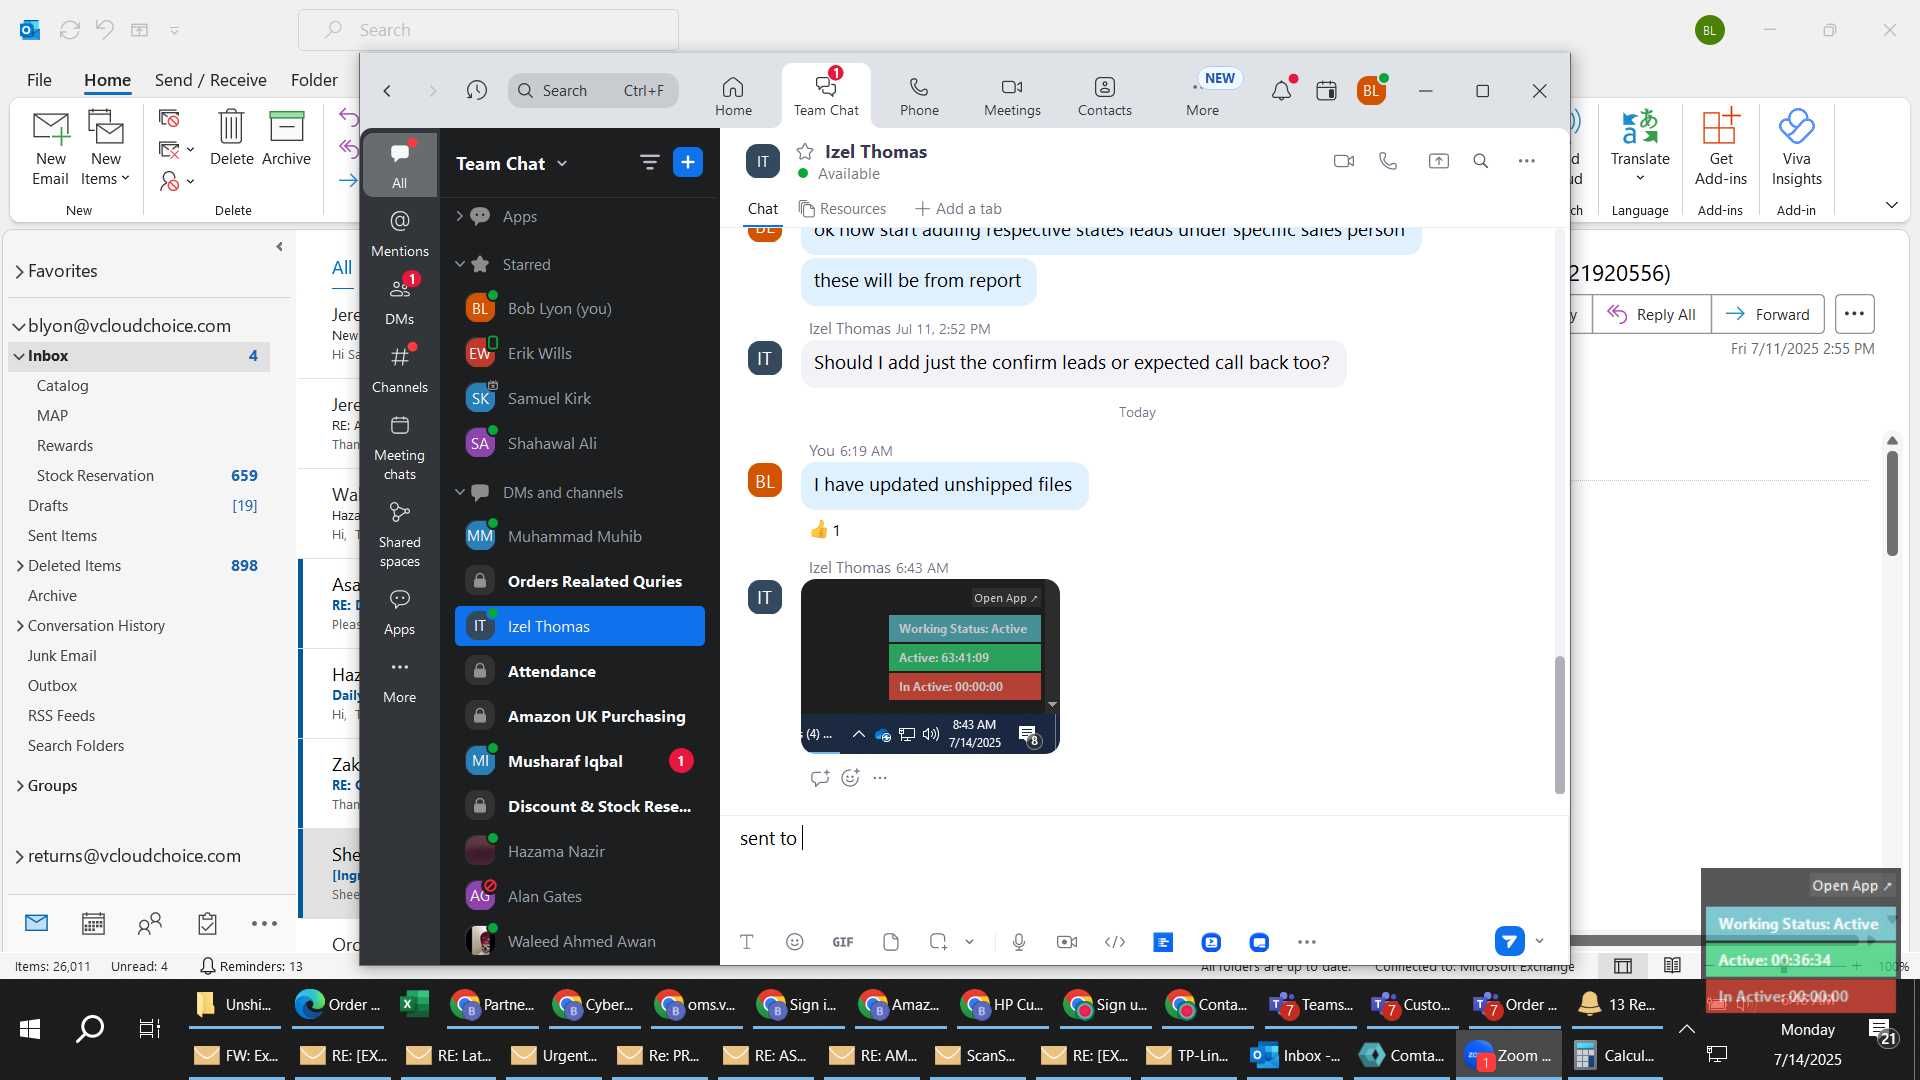Click Reply All in Outlook email
Image resolution: width=1920 pixels, height=1080 pixels.
tap(1651, 314)
